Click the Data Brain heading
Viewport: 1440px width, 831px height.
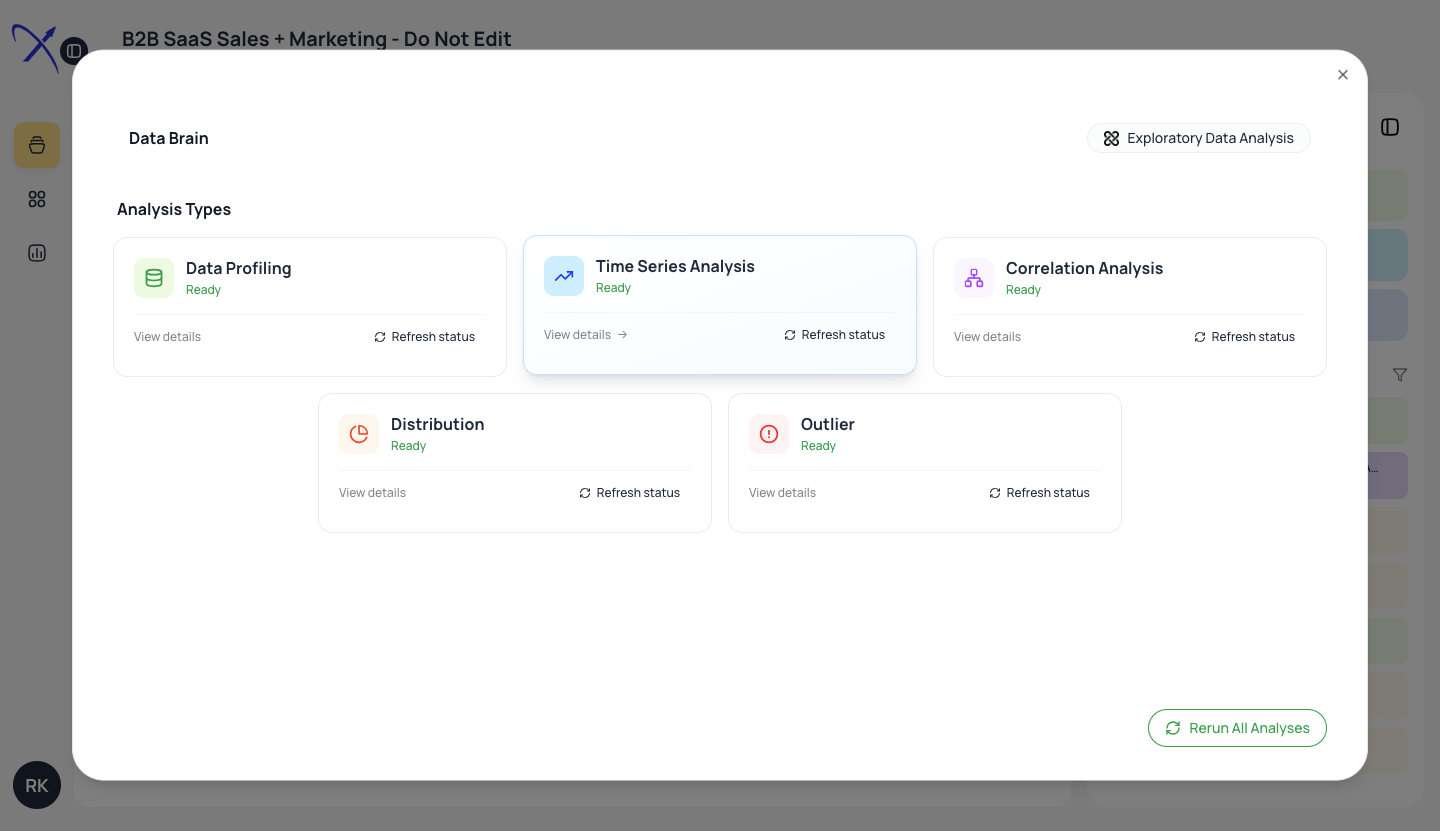pos(168,138)
